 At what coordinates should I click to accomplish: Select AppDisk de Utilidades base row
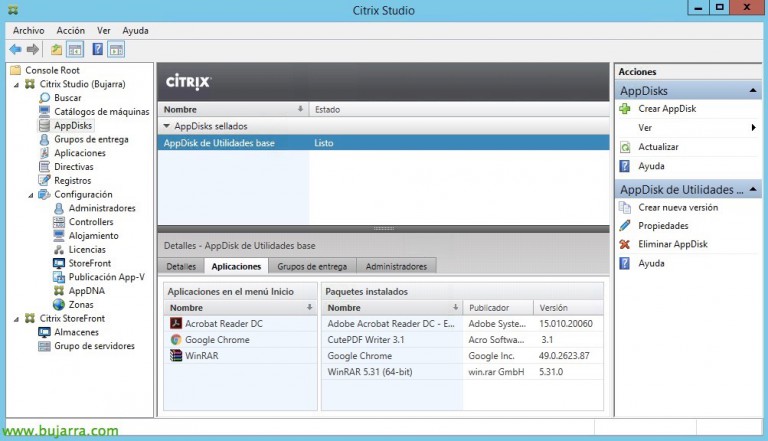coord(384,143)
